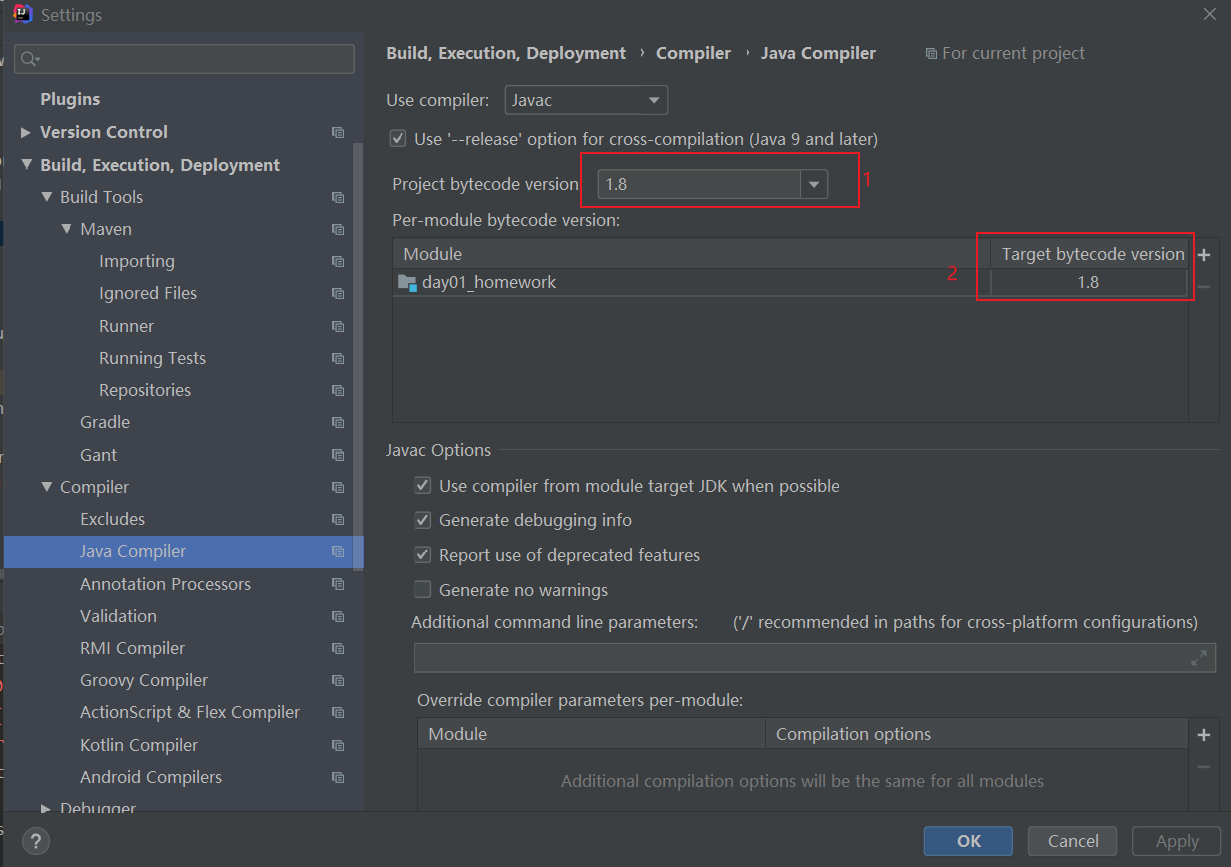Click the OK button
Image resolution: width=1231 pixels, height=867 pixels.
pyautogui.click(x=966, y=841)
